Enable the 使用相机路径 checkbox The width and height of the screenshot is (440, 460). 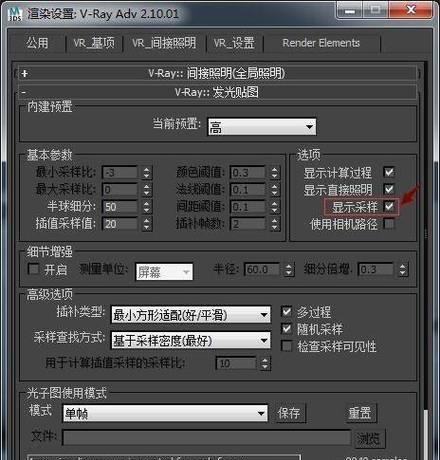click(x=389, y=224)
